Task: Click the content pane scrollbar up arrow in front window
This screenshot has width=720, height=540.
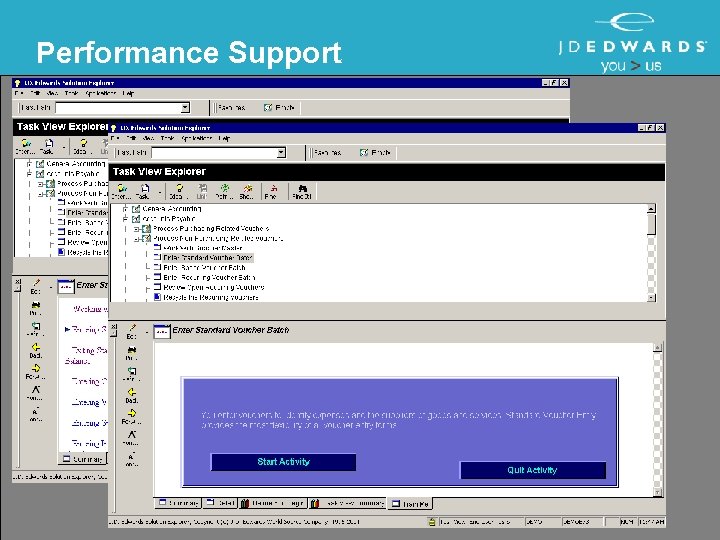Action: (x=658, y=348)
